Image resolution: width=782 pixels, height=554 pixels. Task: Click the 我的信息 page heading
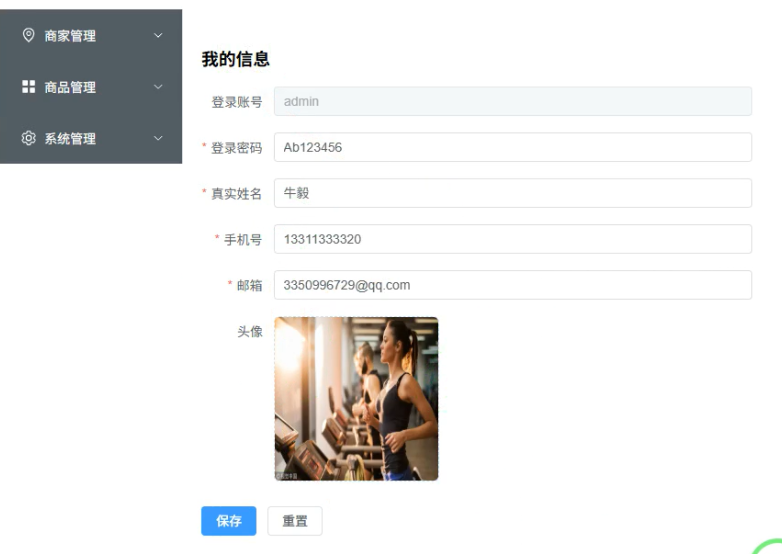[x=235, y=59]
